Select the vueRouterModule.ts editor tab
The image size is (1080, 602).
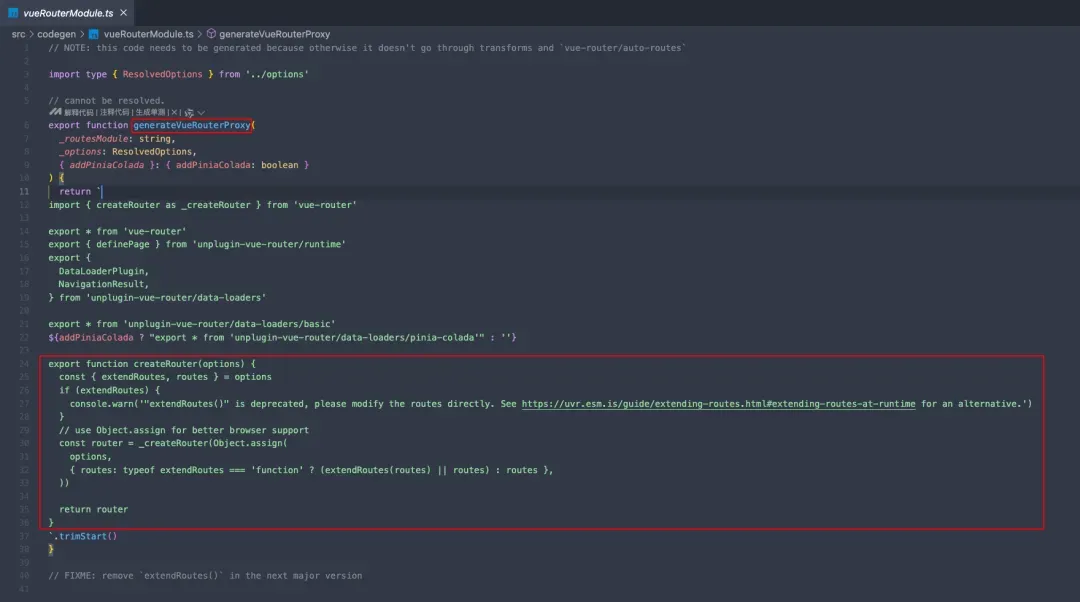tap(68, 12)
